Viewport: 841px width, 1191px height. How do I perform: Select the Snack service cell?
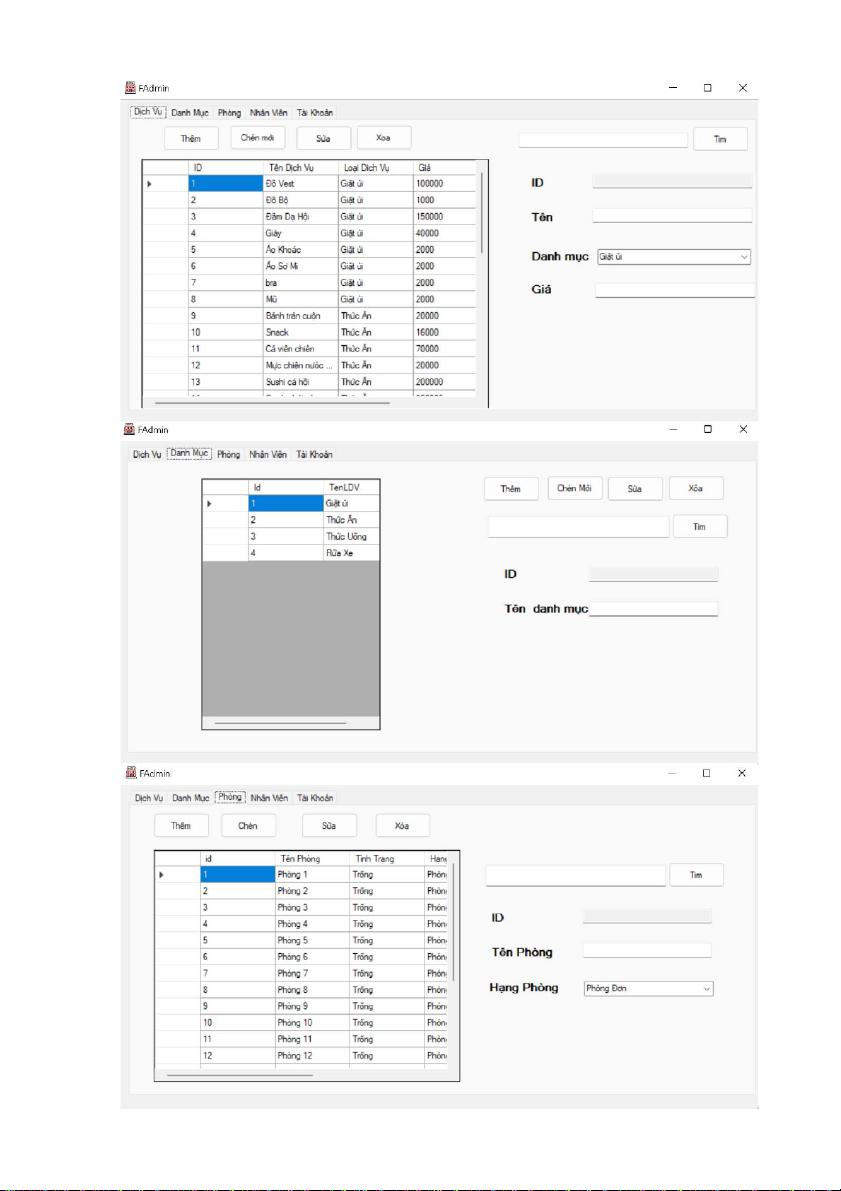(301, 333)
